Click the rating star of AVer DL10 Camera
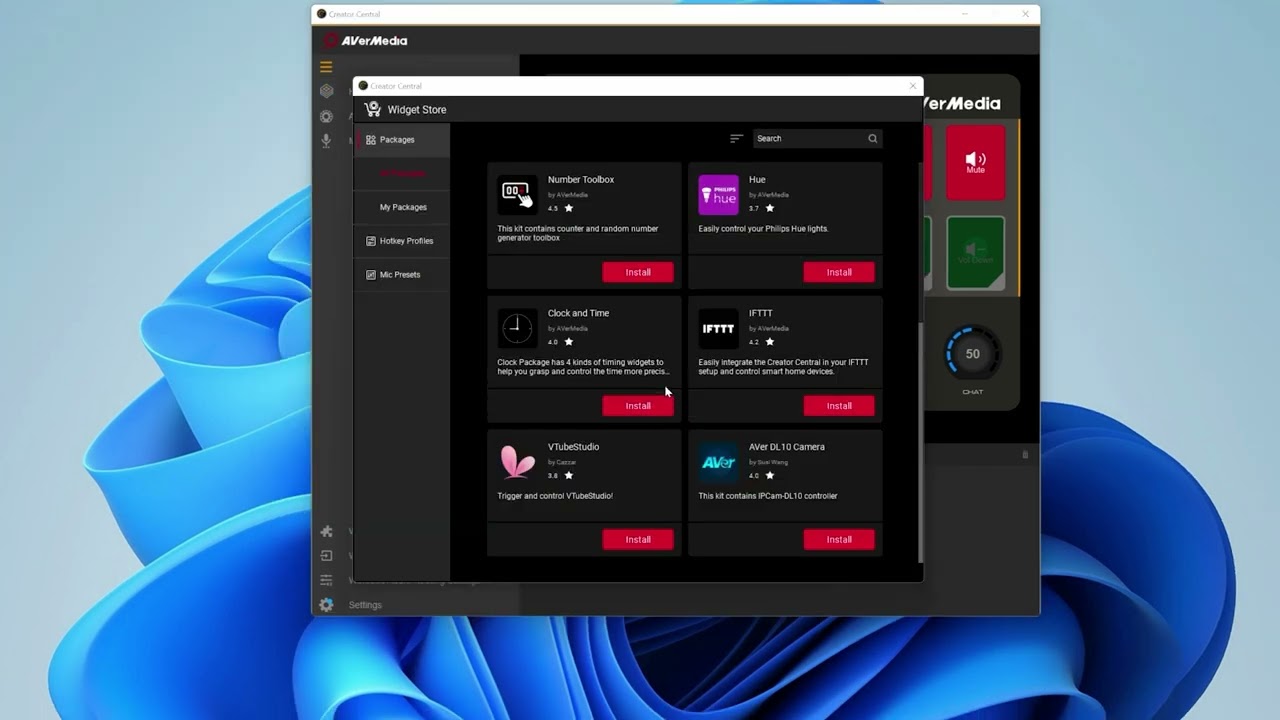Image resolution: width=1280 pixels, height=720 pixels. (x=770, y=475)
